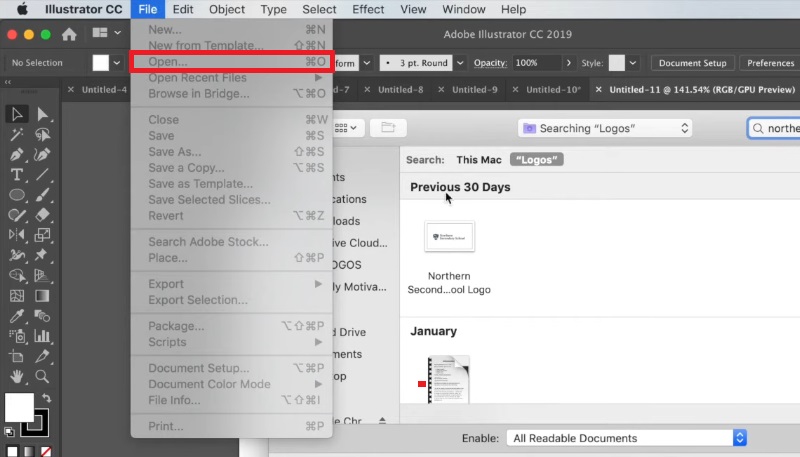Select the Mesh tool

pyautogui.click(x=17, y=296)
